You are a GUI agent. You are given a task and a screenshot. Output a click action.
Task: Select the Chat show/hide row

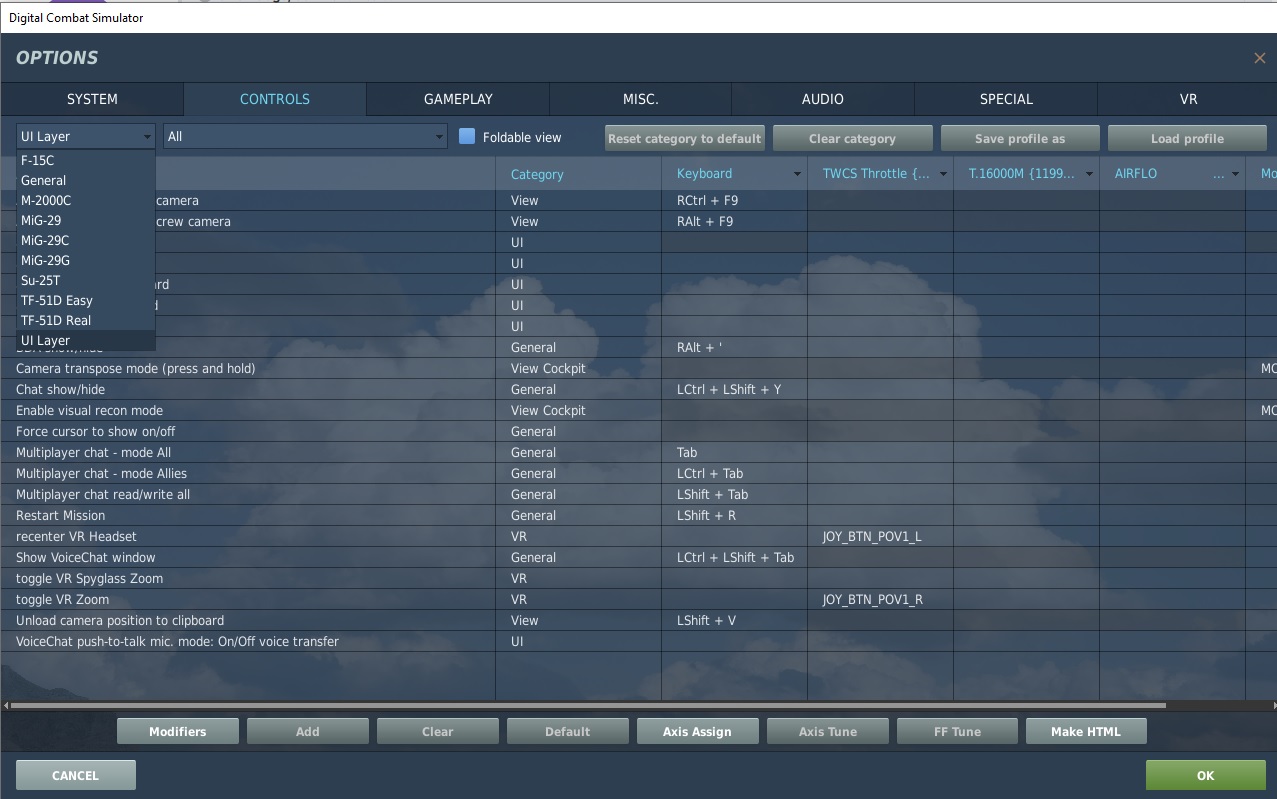point(638,389)
